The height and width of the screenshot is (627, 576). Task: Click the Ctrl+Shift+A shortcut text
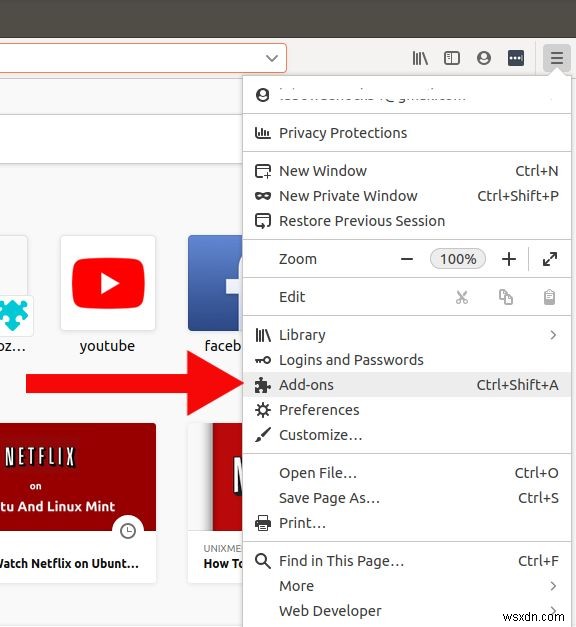(517, 385)
